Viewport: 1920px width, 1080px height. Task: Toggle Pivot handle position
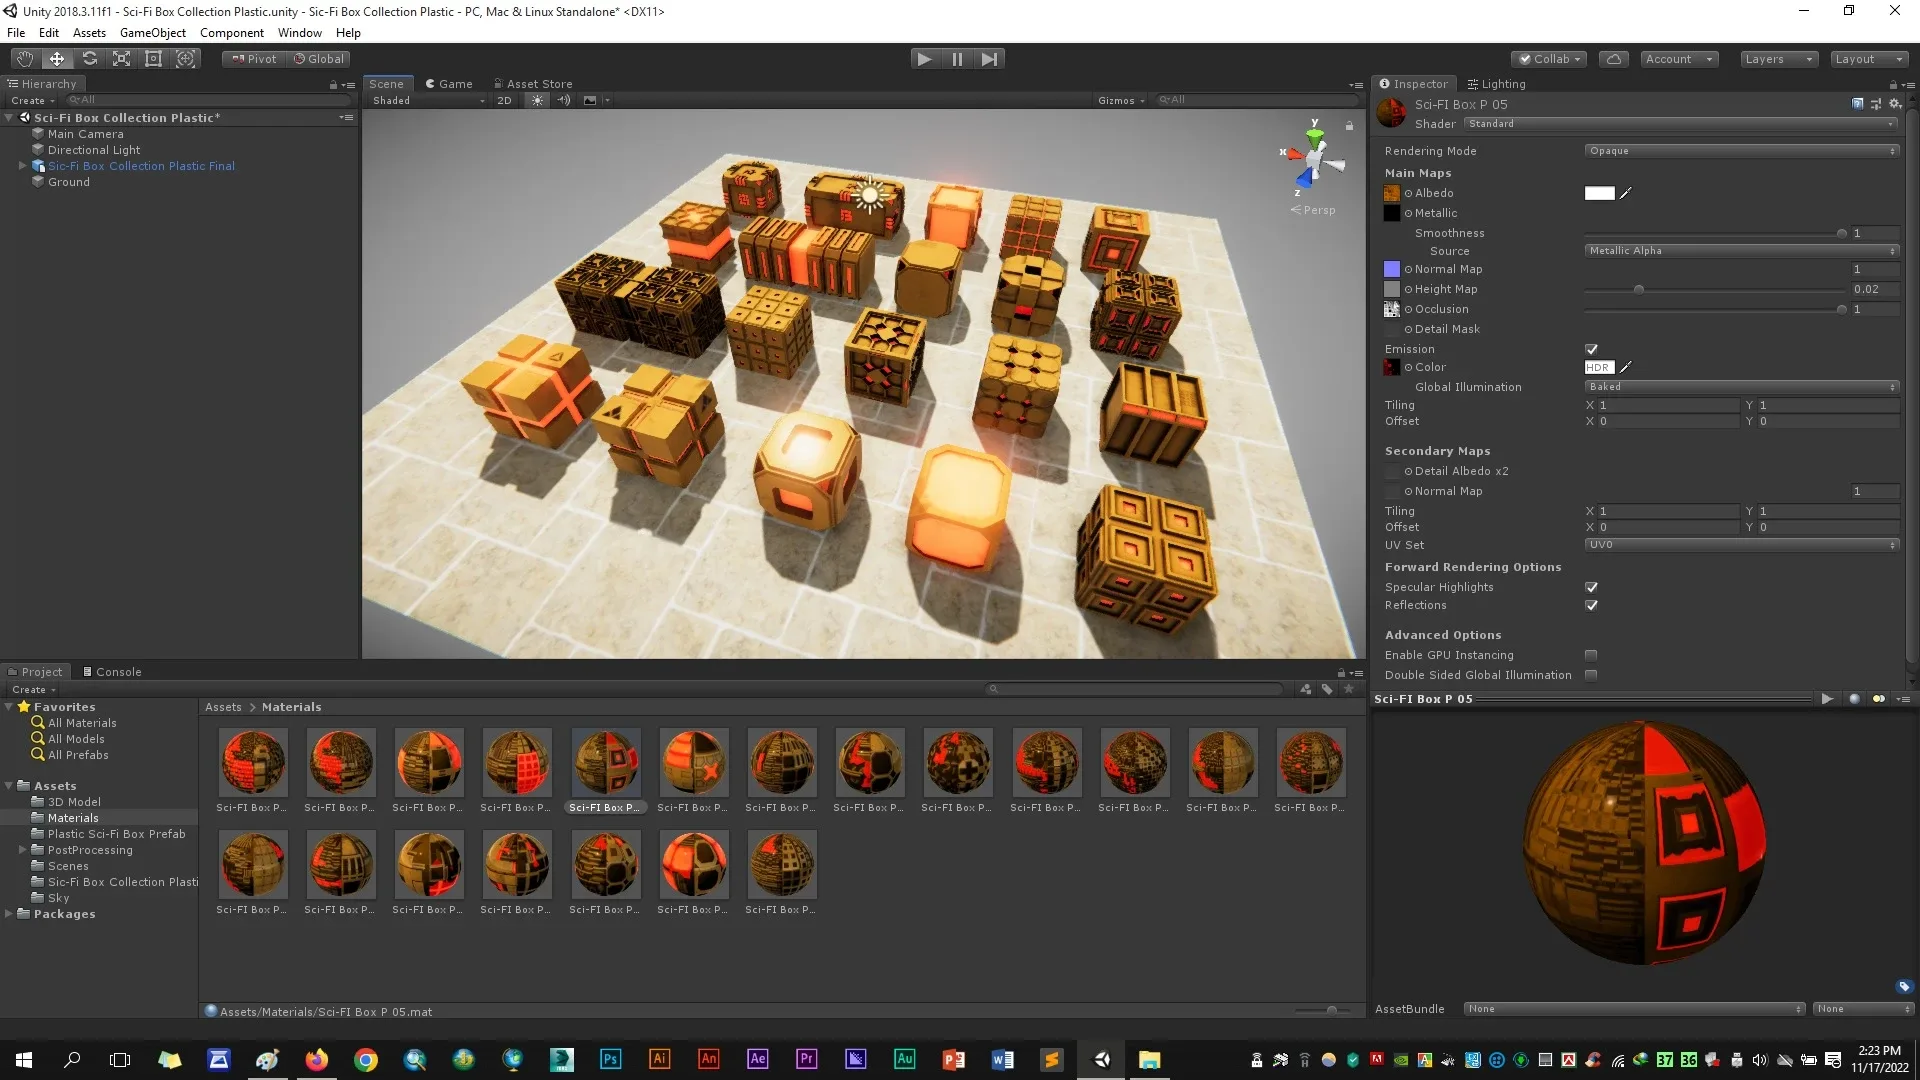pos(254,59)
